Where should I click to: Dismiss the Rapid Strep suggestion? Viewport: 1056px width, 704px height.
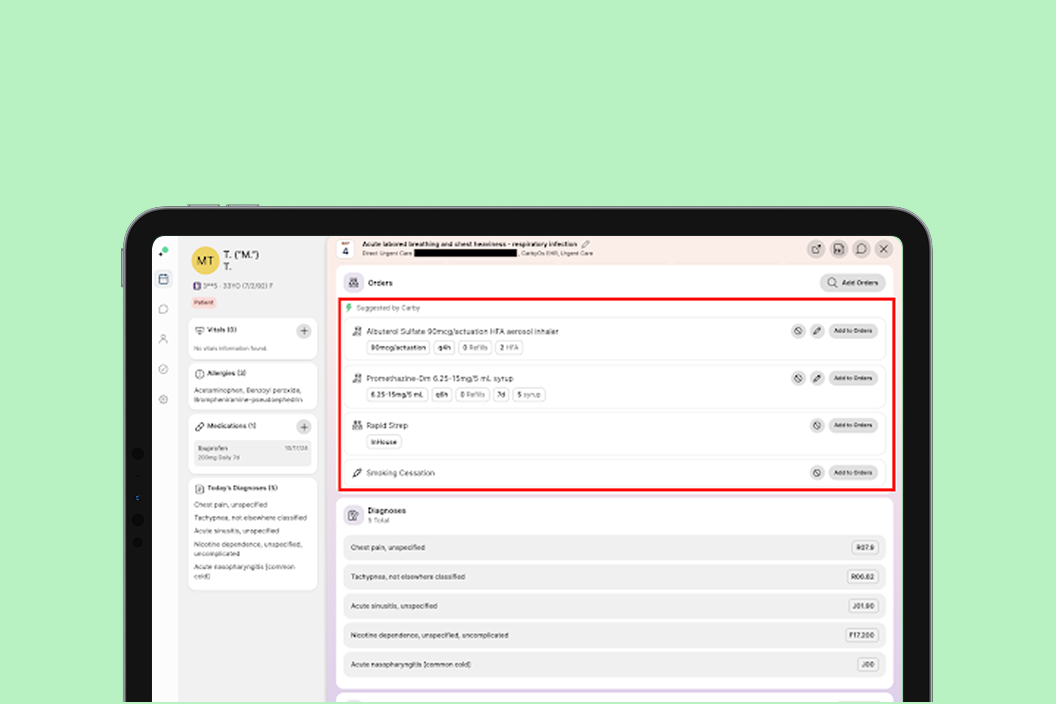[x=817, y=425]
